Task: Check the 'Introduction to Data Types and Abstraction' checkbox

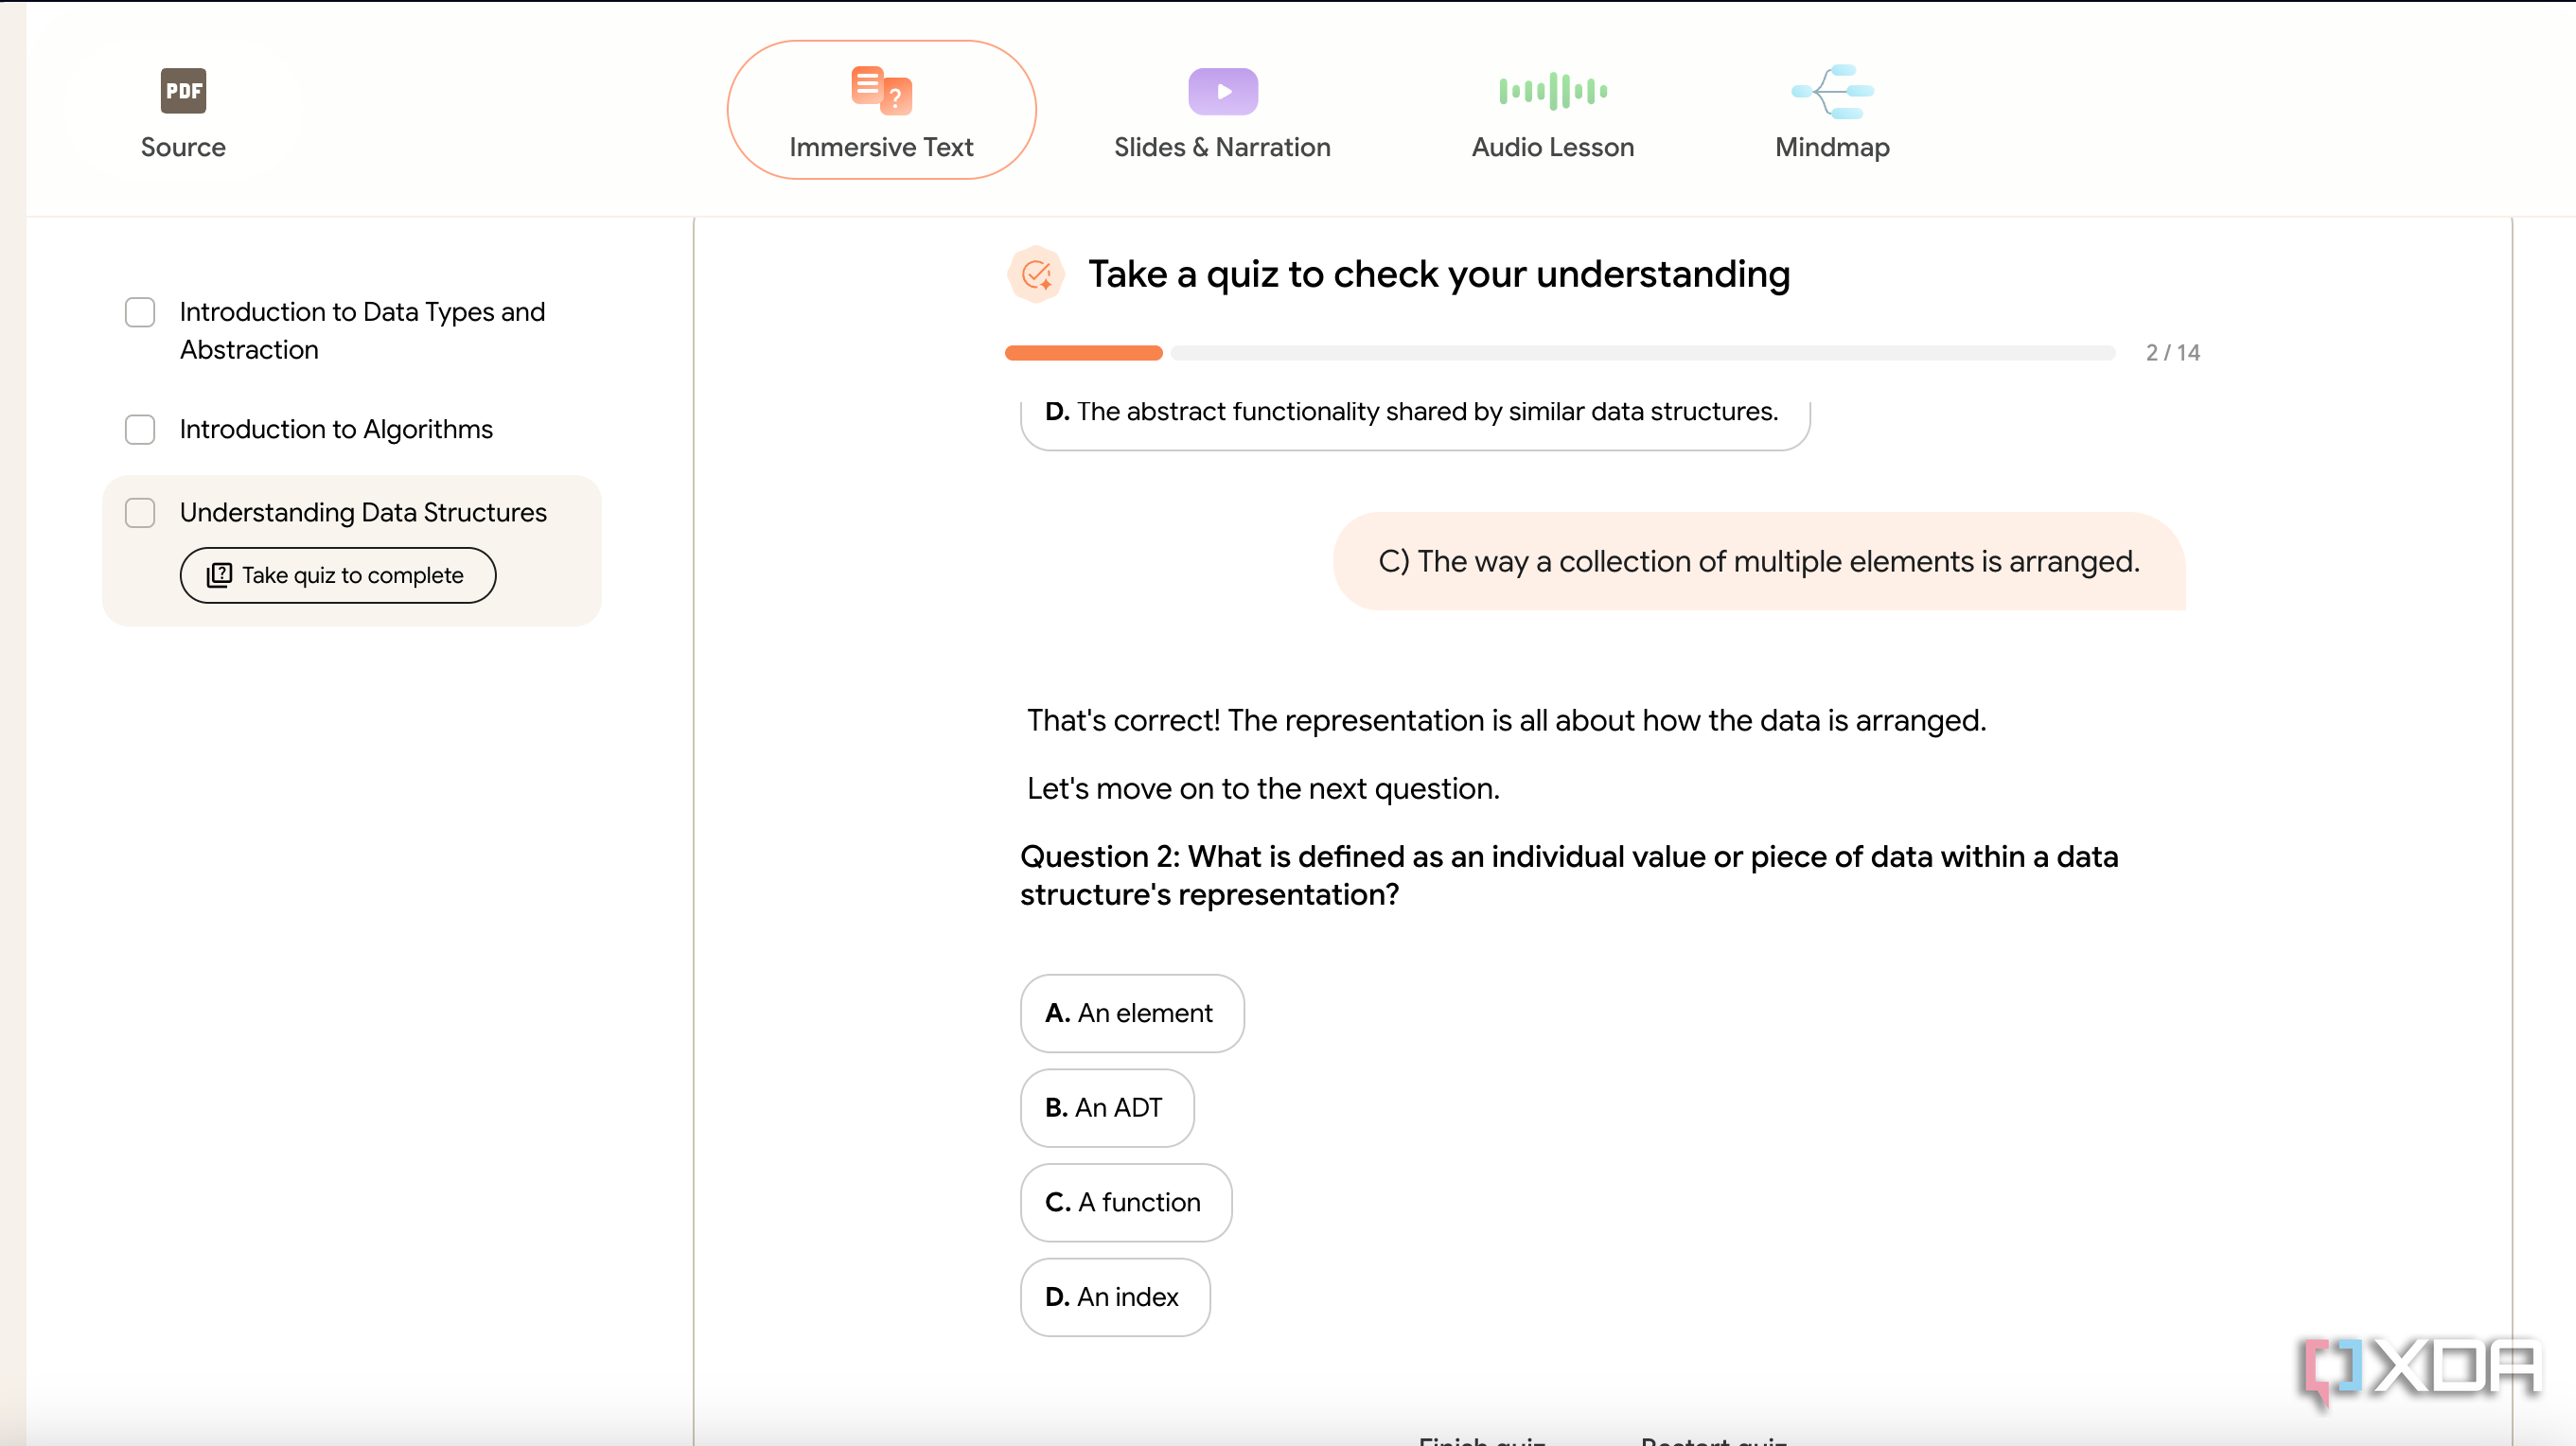Action: [140, 312]
